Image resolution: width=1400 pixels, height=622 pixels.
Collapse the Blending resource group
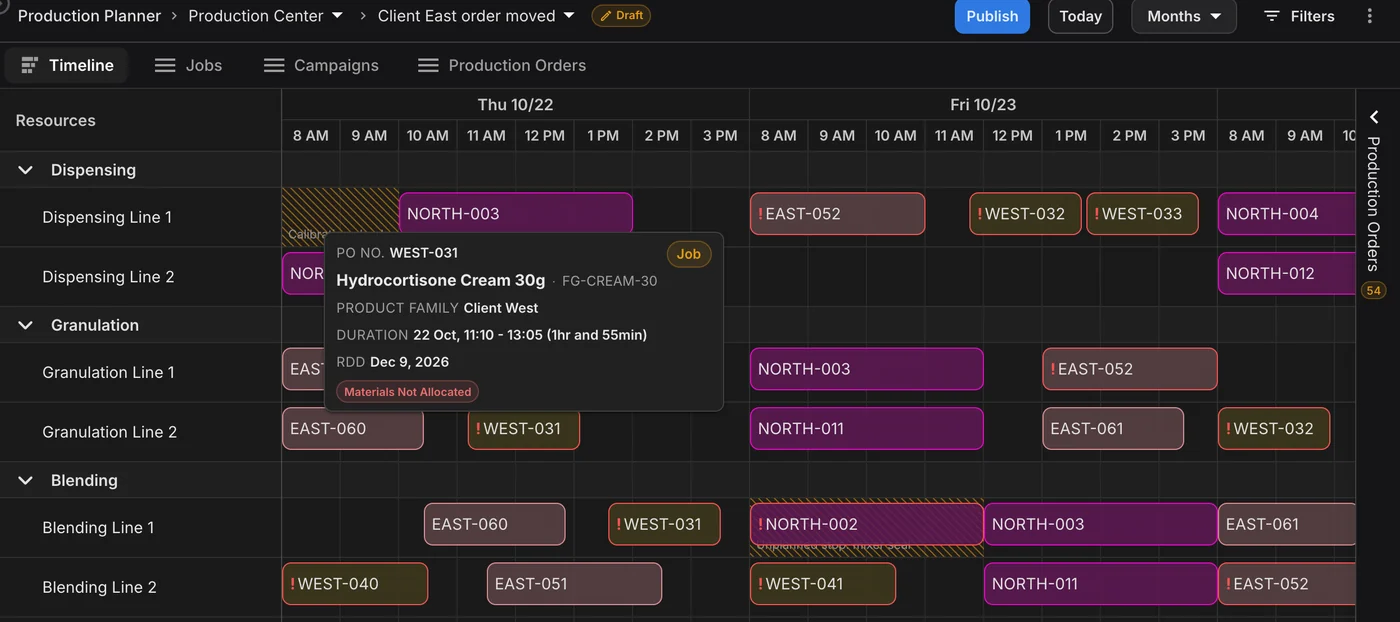pyautogui.click(x=26, y=480)
